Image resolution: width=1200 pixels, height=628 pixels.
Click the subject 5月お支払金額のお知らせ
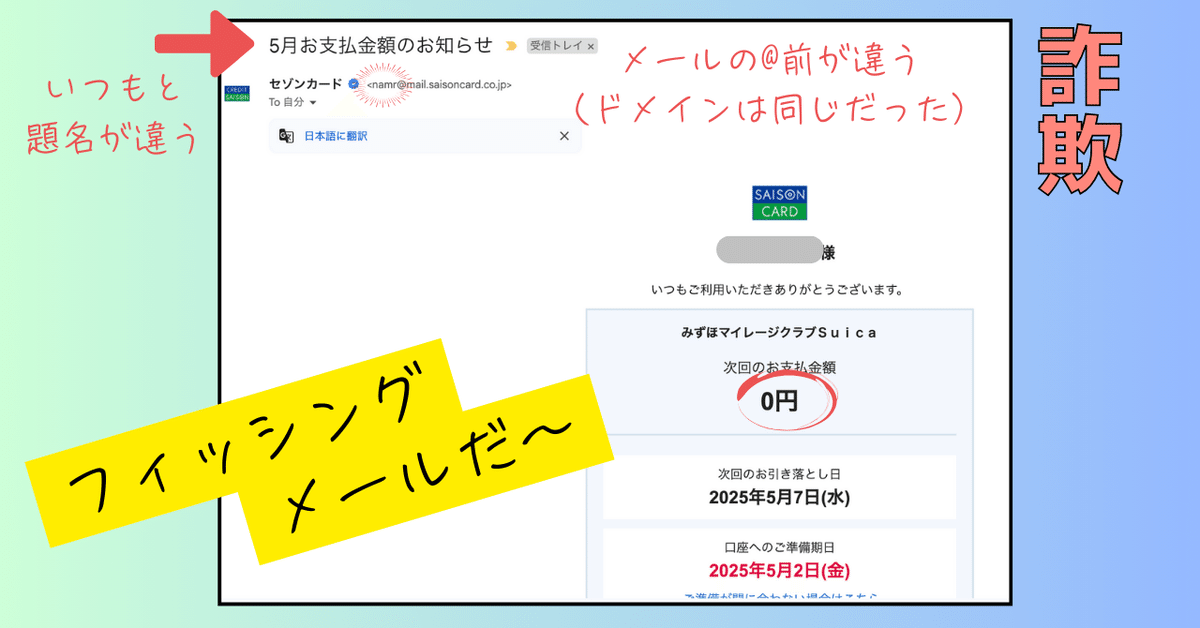(x=381, y=45)
